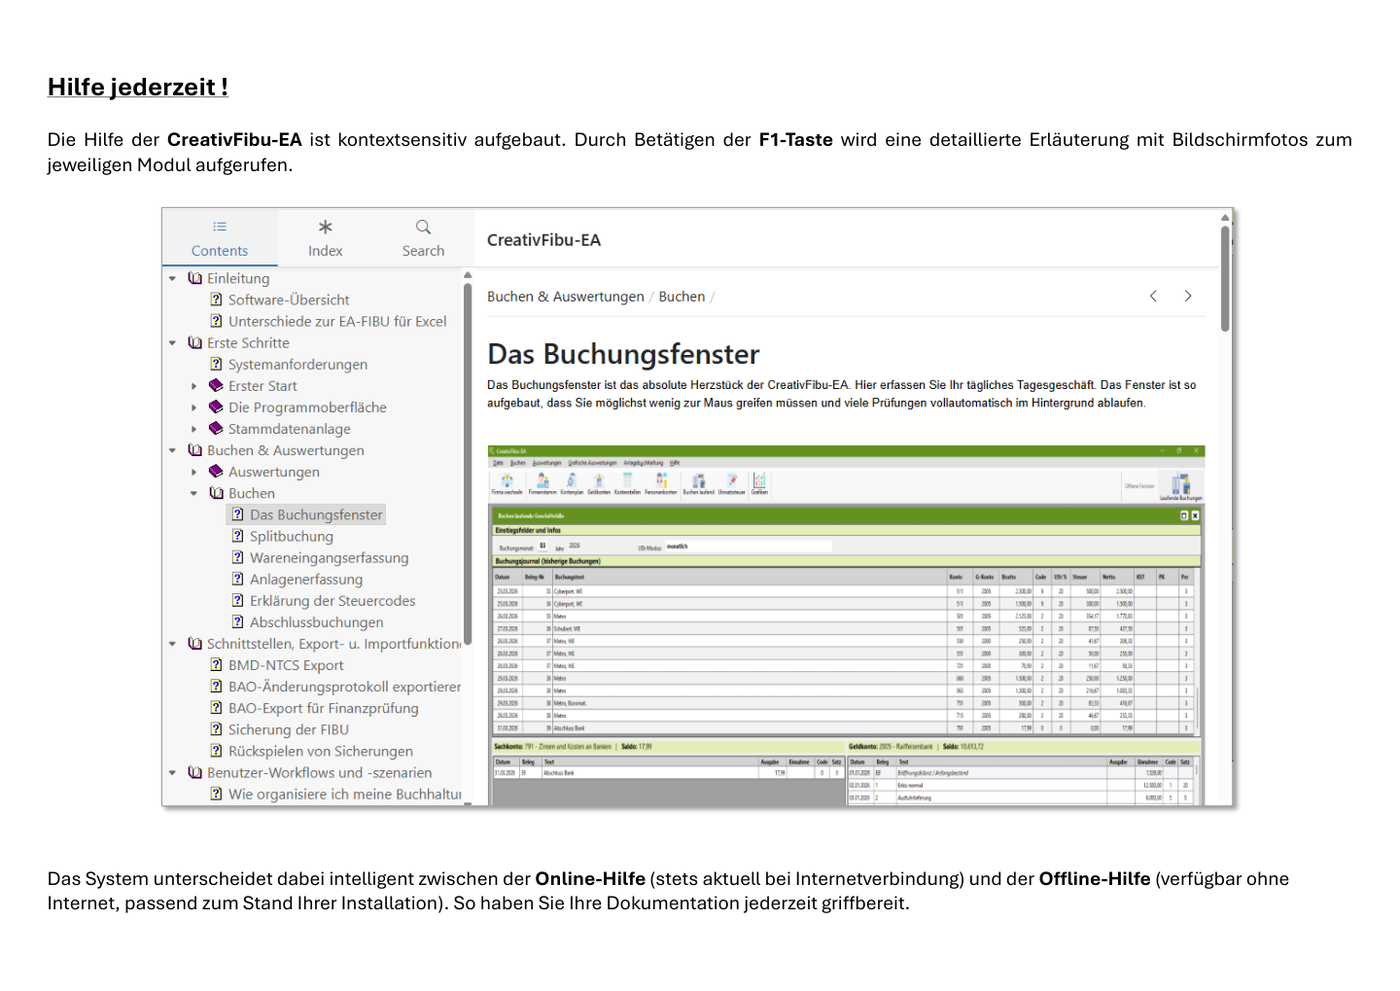
Task: Click the book icon next to Einleitung
Action: coord(195,278)
